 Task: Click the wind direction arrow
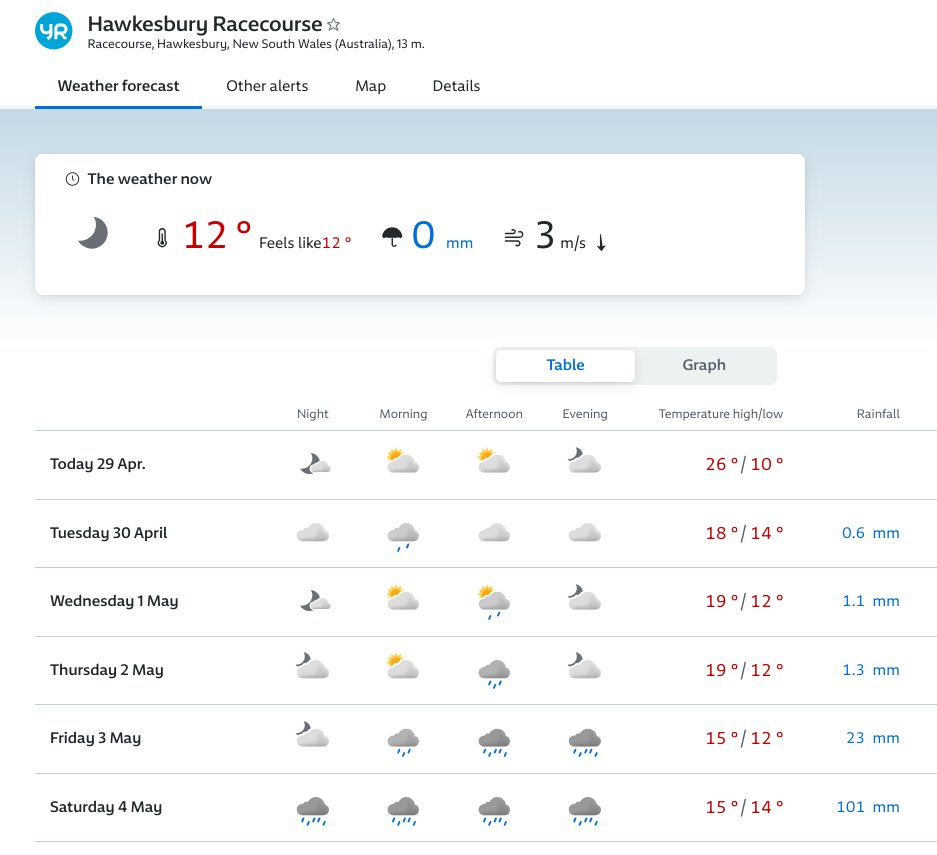(x=601, y=242)
